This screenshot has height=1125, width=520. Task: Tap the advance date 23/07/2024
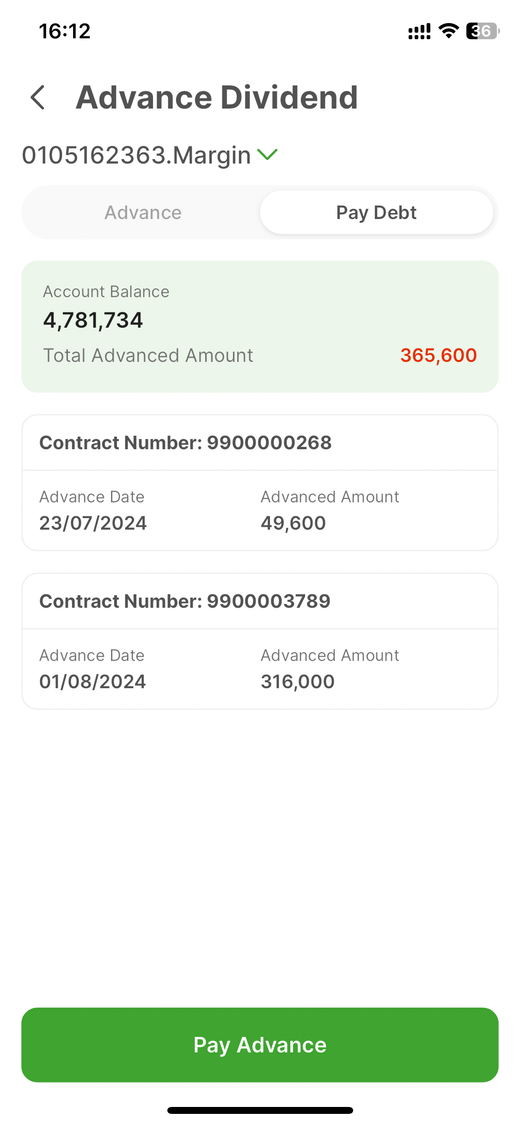point(93,523)
